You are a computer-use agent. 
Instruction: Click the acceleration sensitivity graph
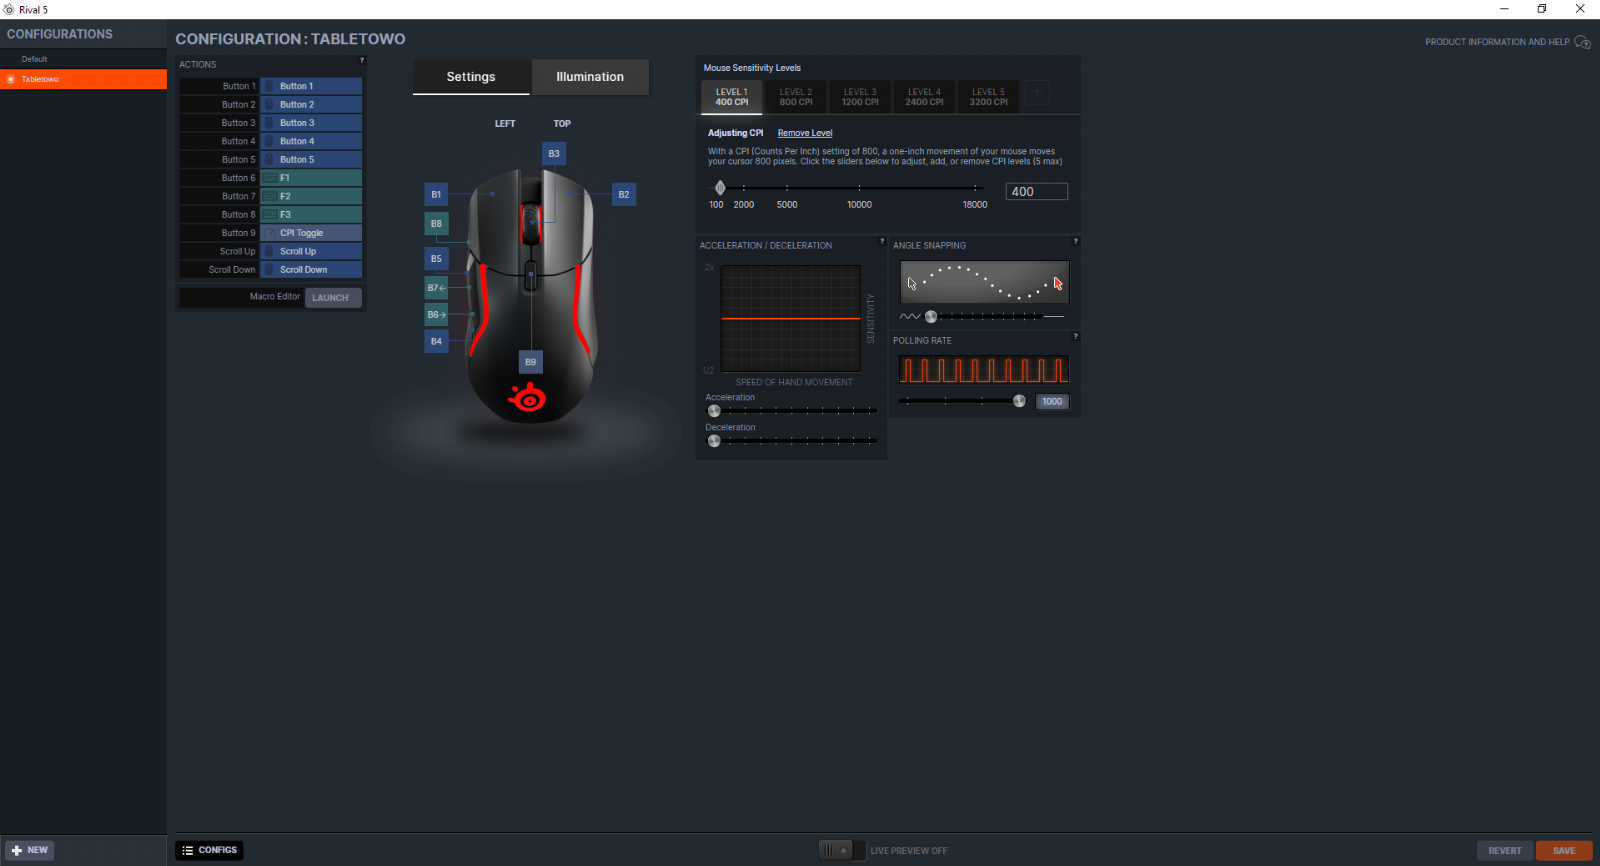[791, 319]
